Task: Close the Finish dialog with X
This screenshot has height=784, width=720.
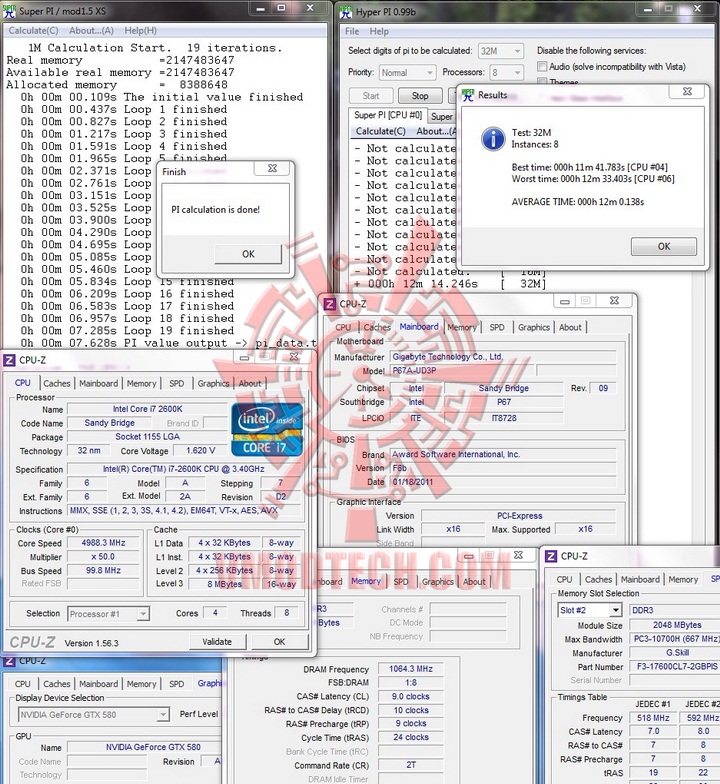Action: point(272,168)
